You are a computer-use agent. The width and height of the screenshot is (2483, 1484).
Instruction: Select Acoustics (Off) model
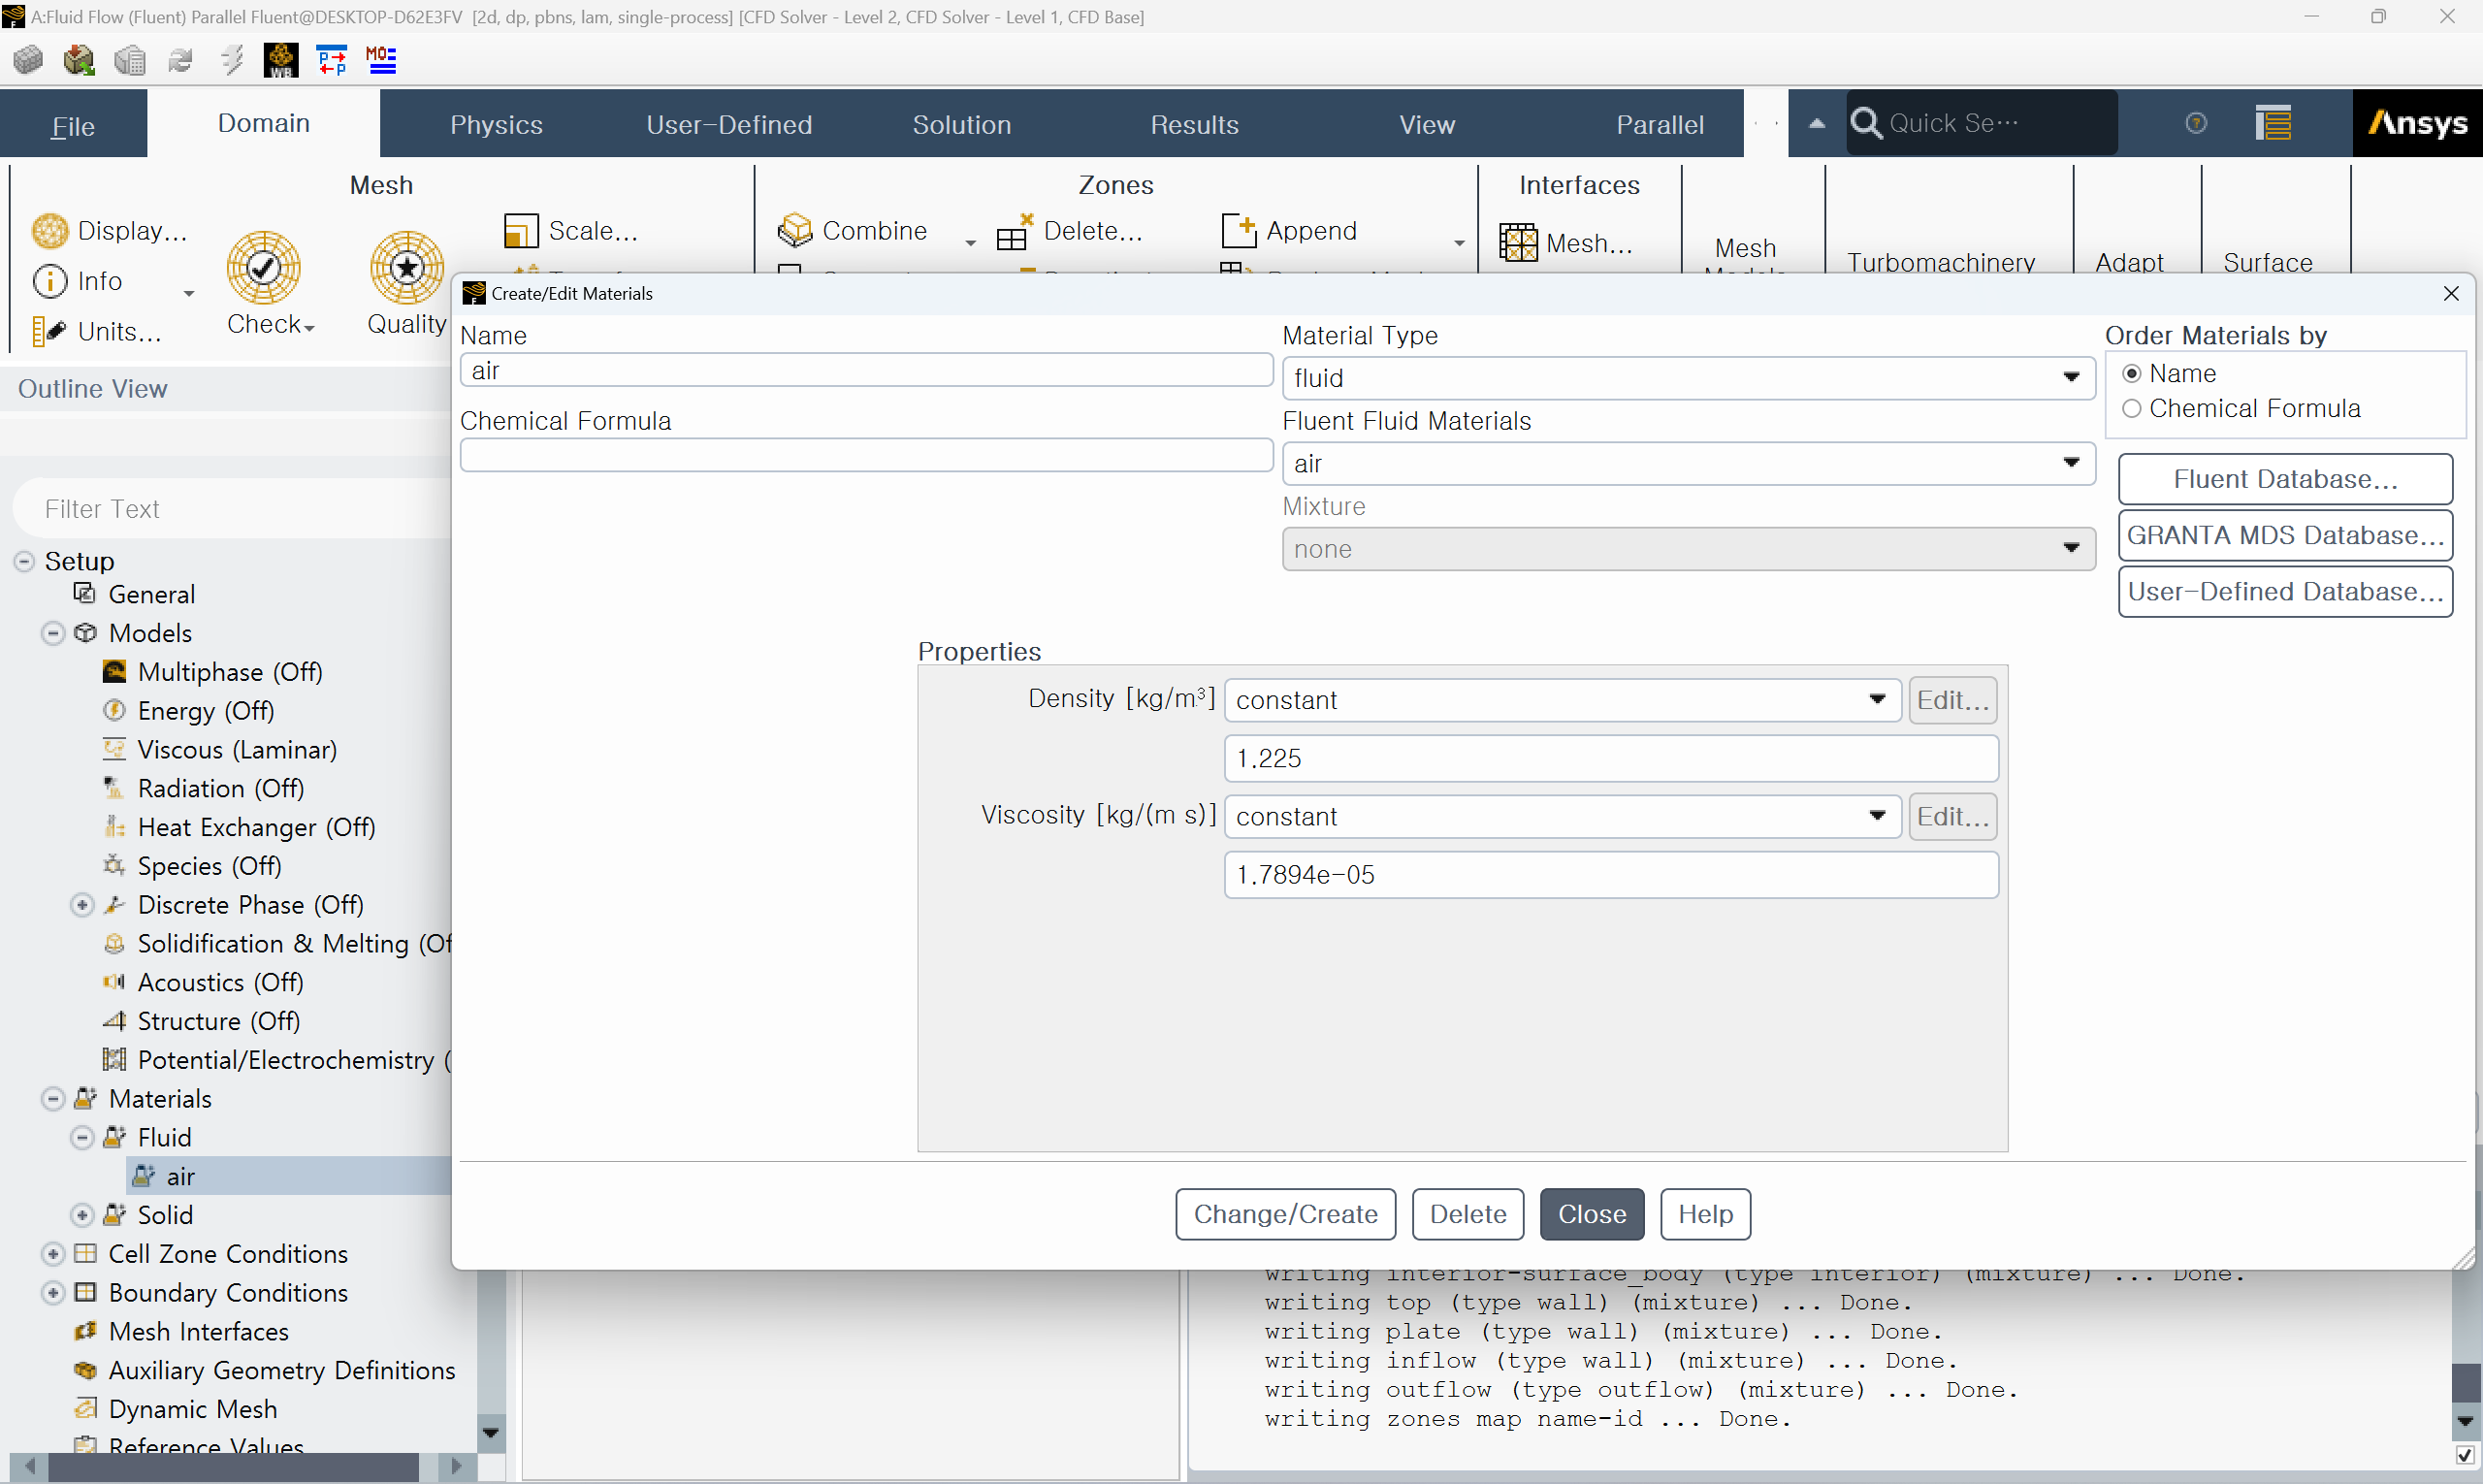220,983
